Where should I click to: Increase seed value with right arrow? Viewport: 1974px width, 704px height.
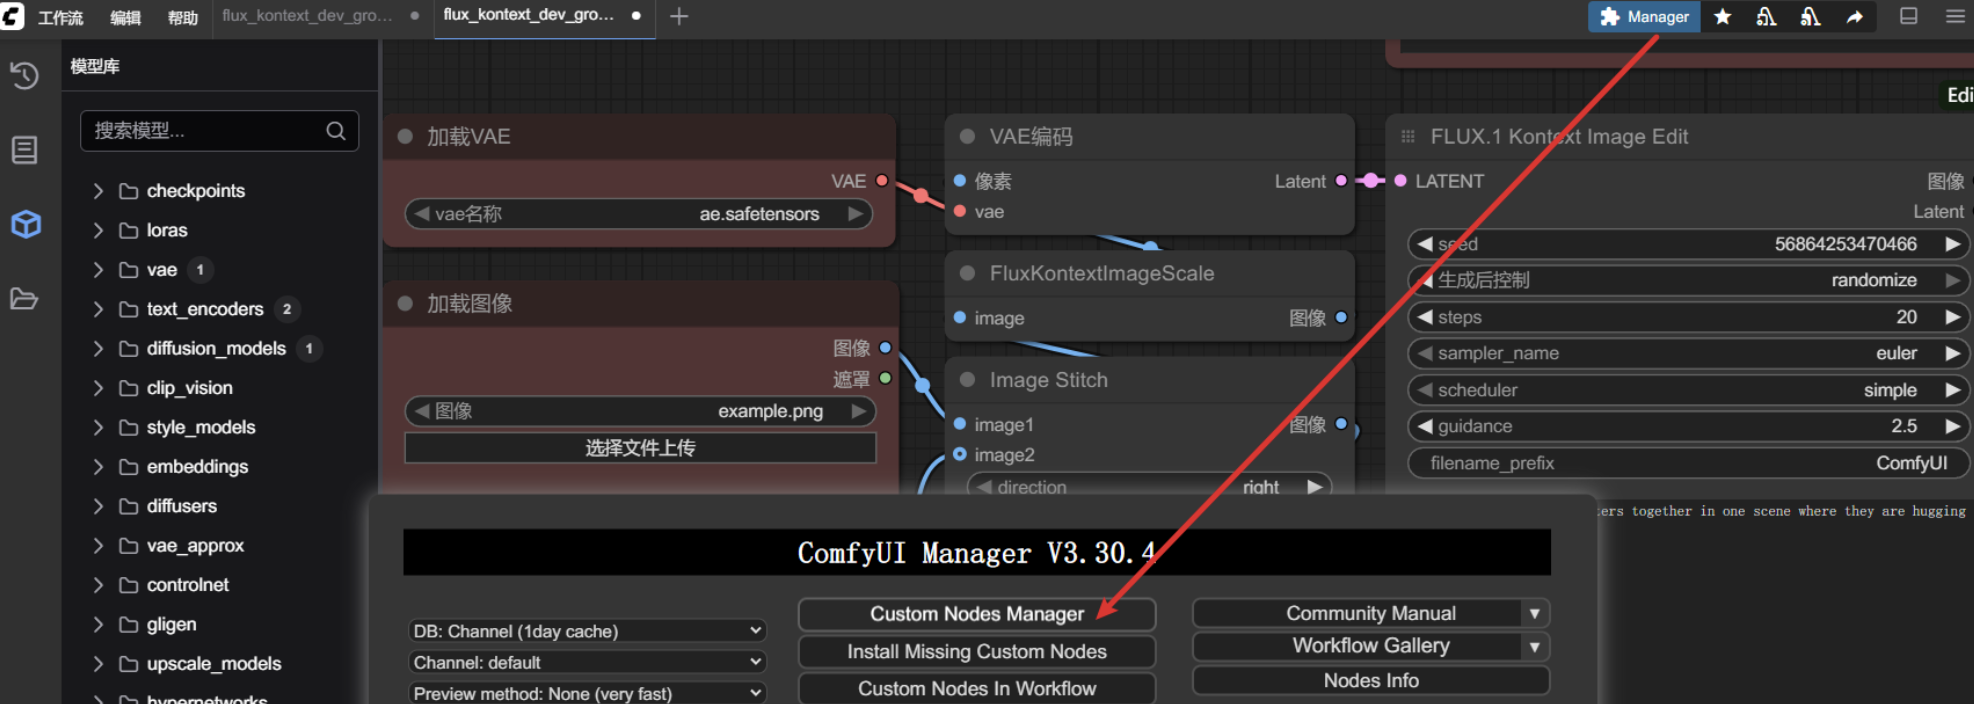[1952, 244]
